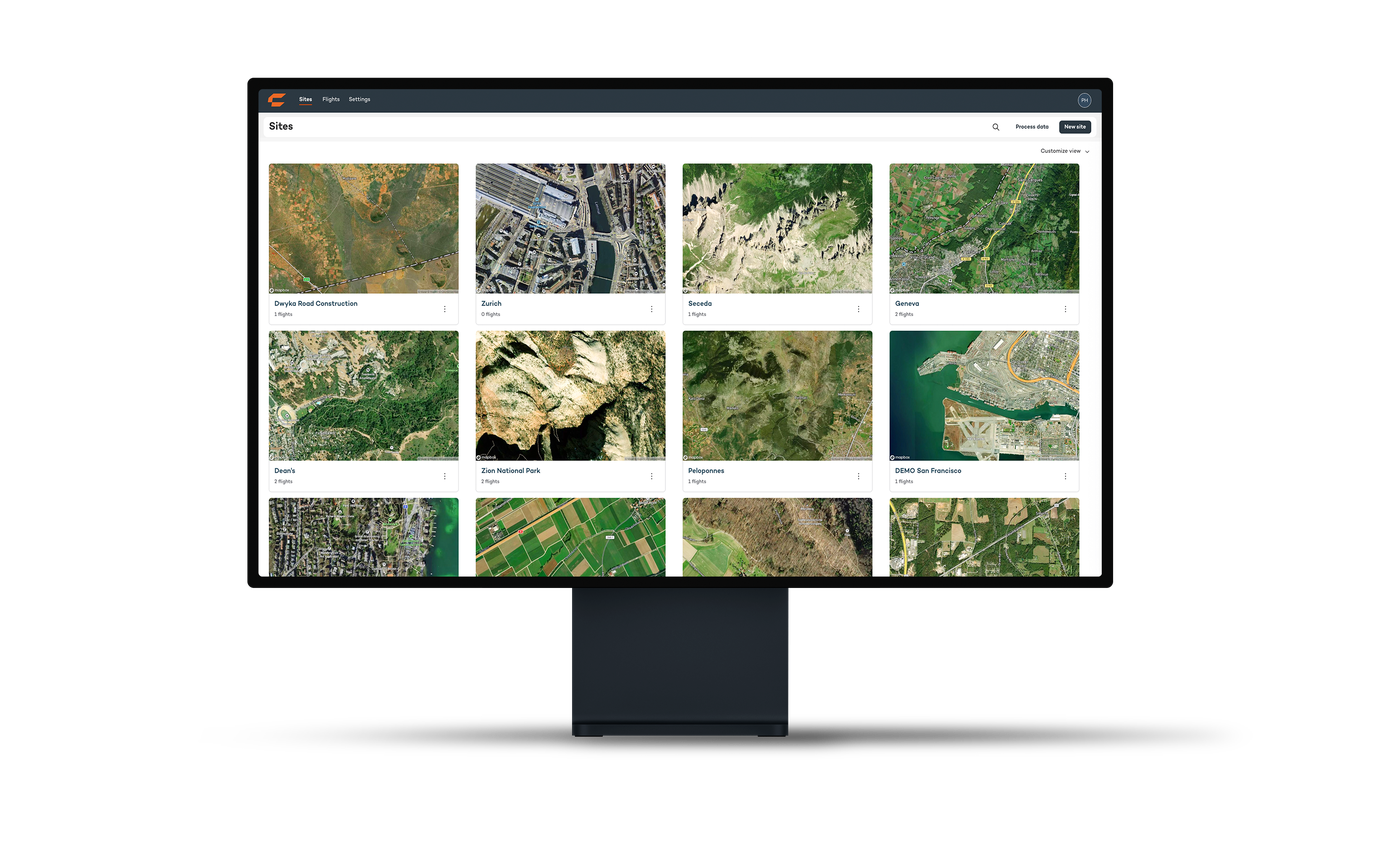Open the Zion National Park site title
The width and height of the screenshot is (1400, 859).
pos(511,471)
